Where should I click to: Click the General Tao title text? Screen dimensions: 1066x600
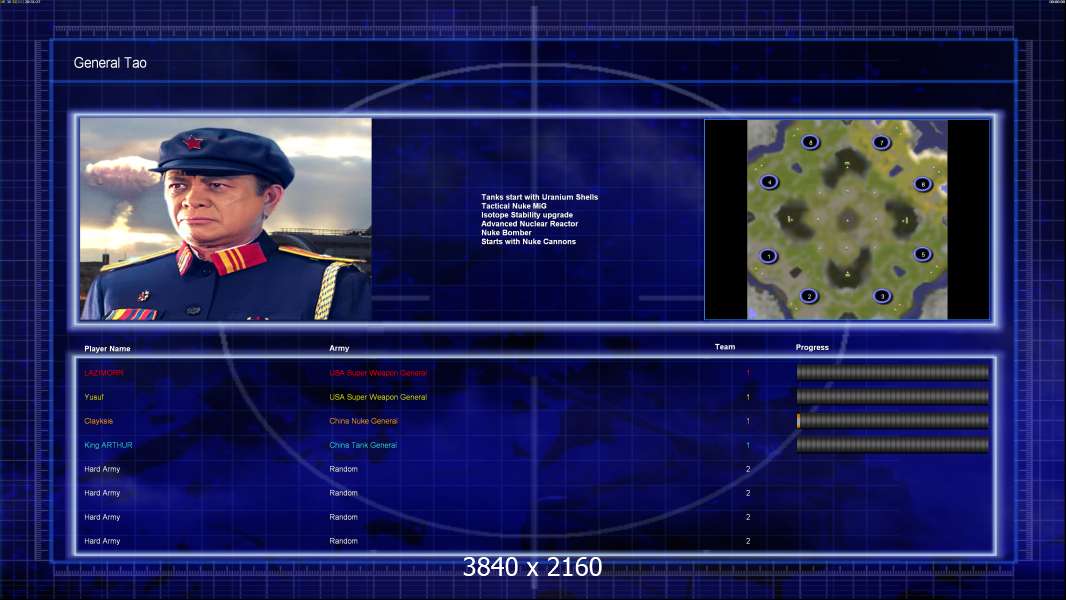click(x=110, y=63)
